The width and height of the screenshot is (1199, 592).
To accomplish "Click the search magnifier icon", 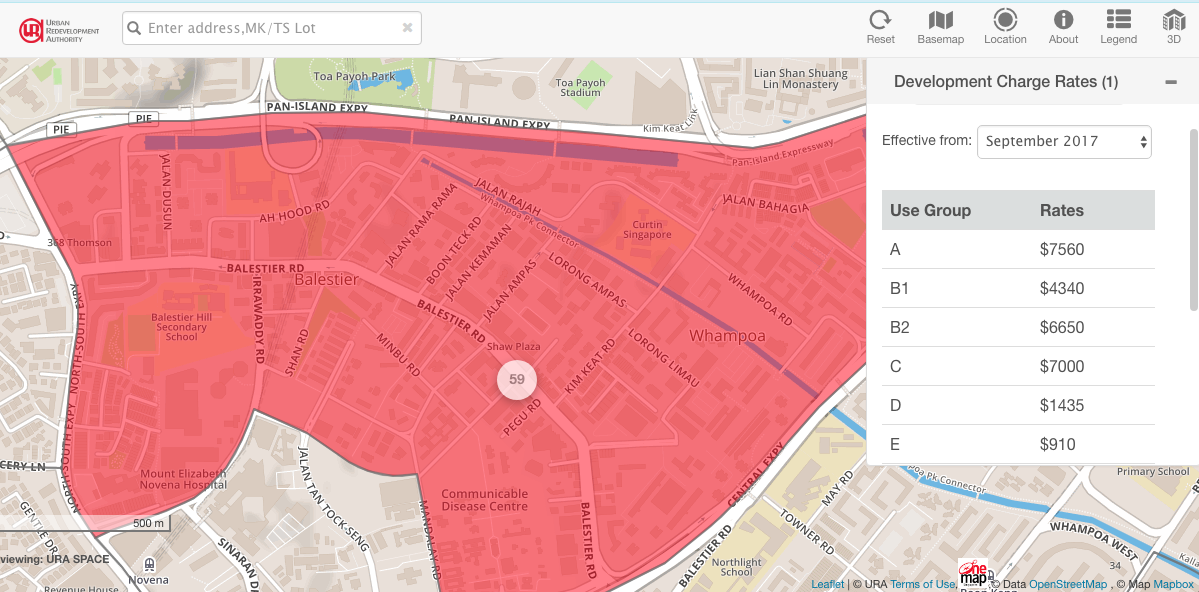I will pyautogui.click(x=134, y=28).
